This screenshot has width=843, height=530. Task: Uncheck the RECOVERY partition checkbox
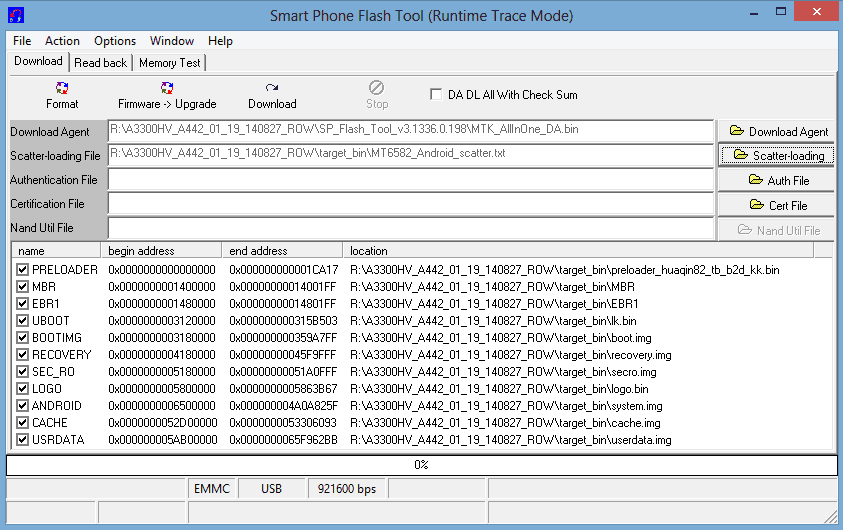pyautogui.click(x=22, y=355)
